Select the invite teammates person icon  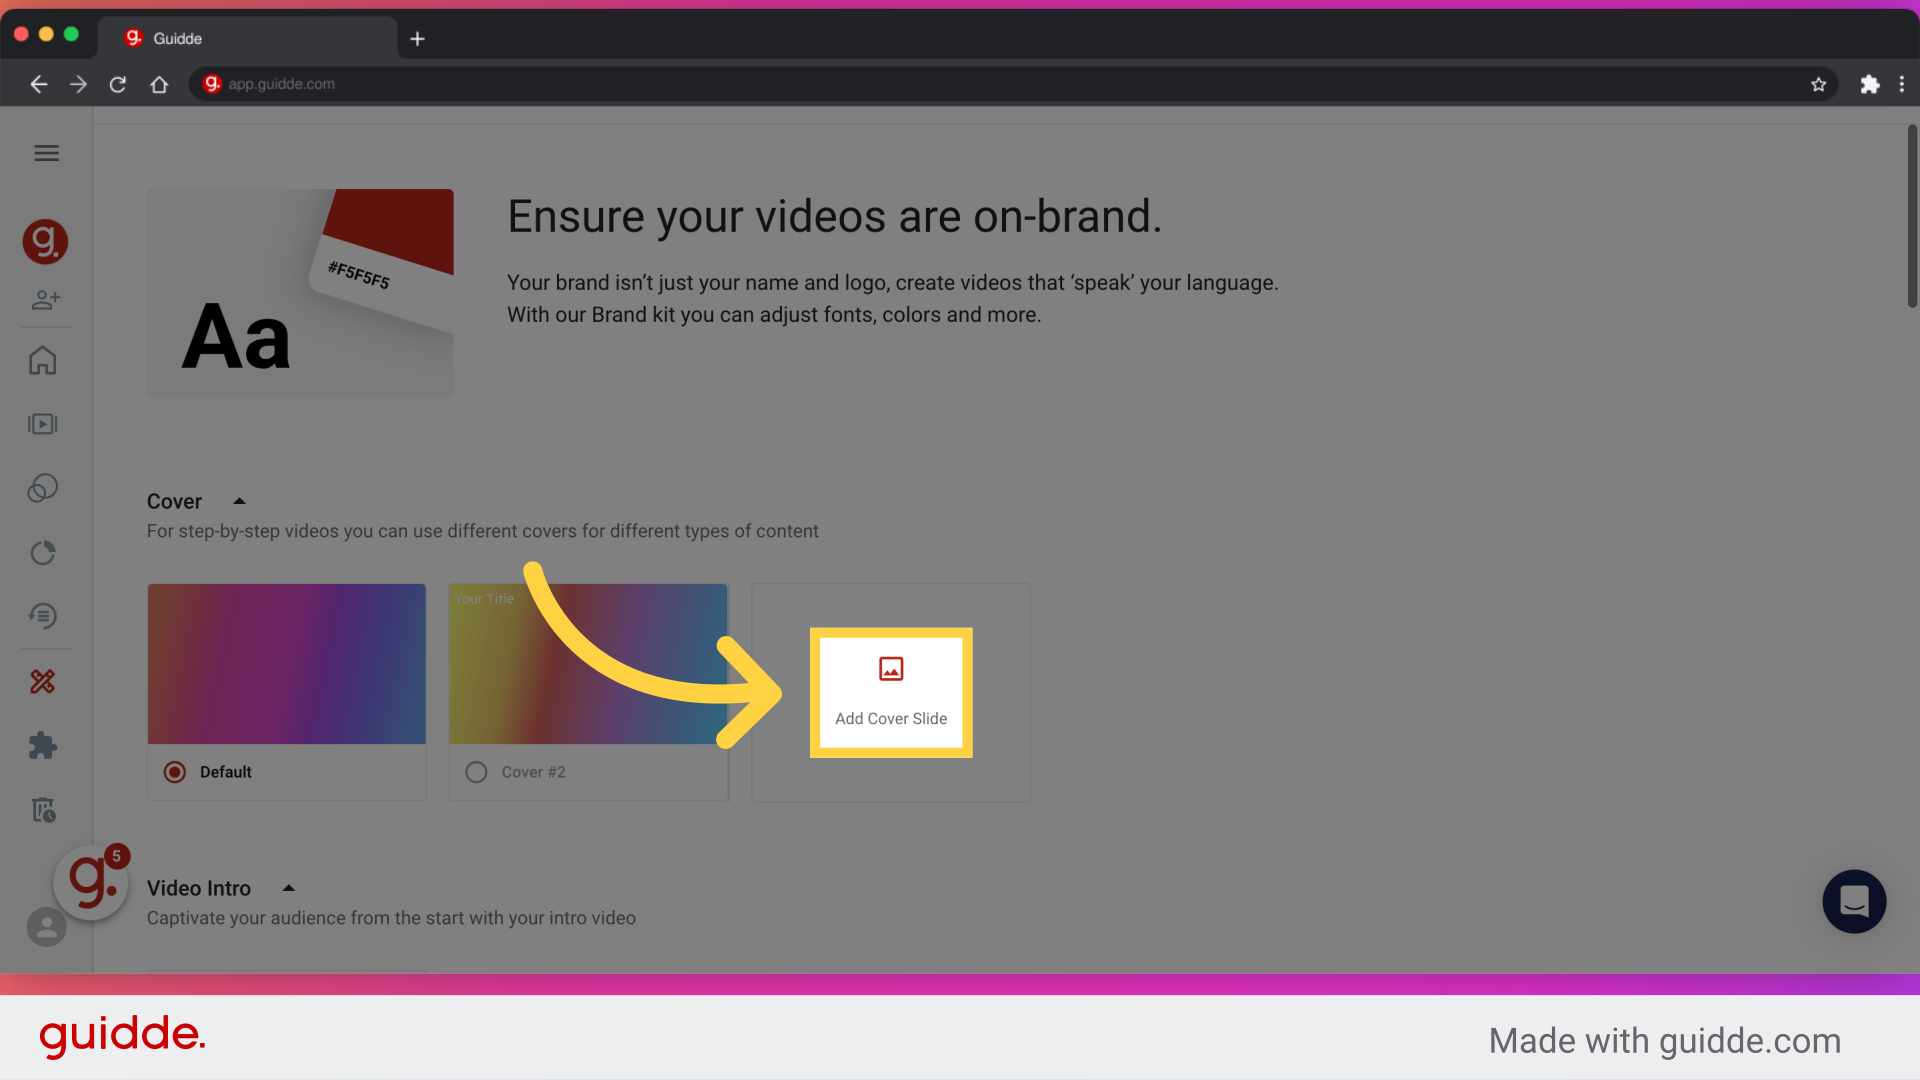tap(46, 299)
